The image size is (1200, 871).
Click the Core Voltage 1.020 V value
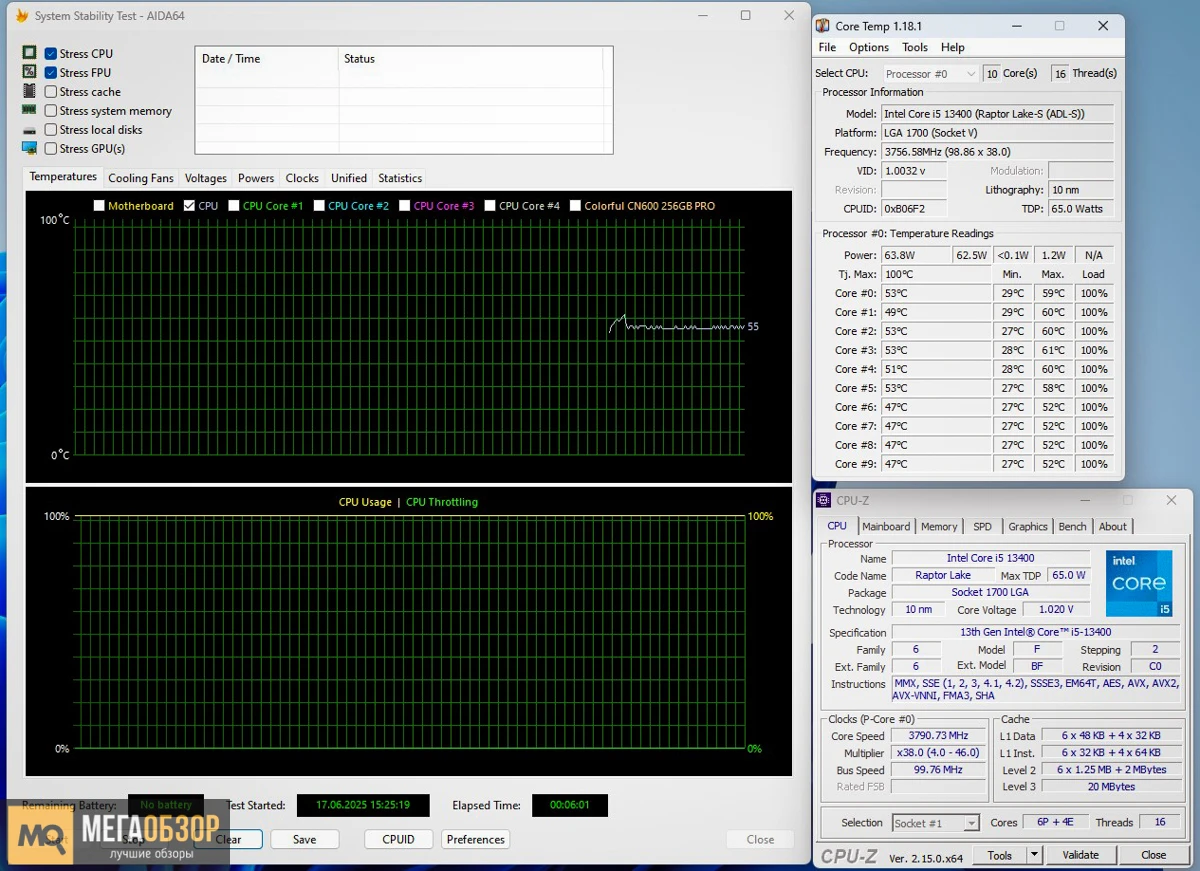[1057, 610]
